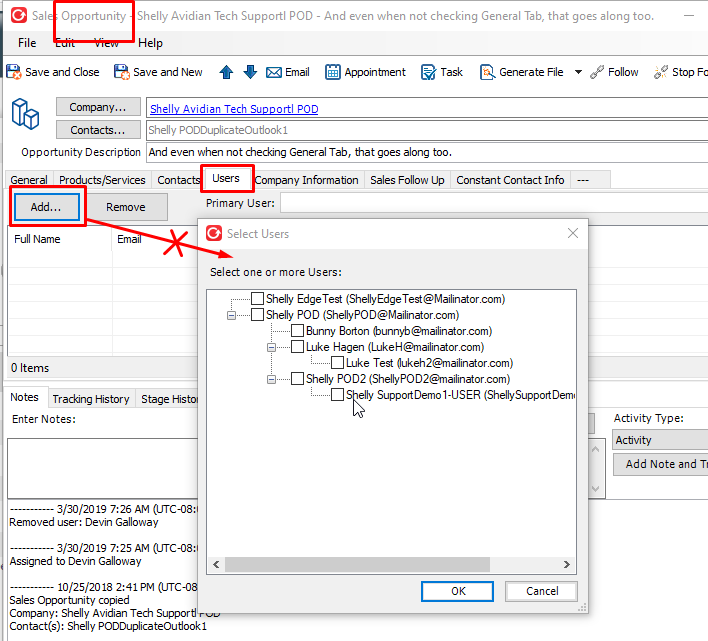Image resolution: width=708 pixels, height=641 pixels.
Task: Open the File menu
Action: pyautogui.click(x=27, y=43)
